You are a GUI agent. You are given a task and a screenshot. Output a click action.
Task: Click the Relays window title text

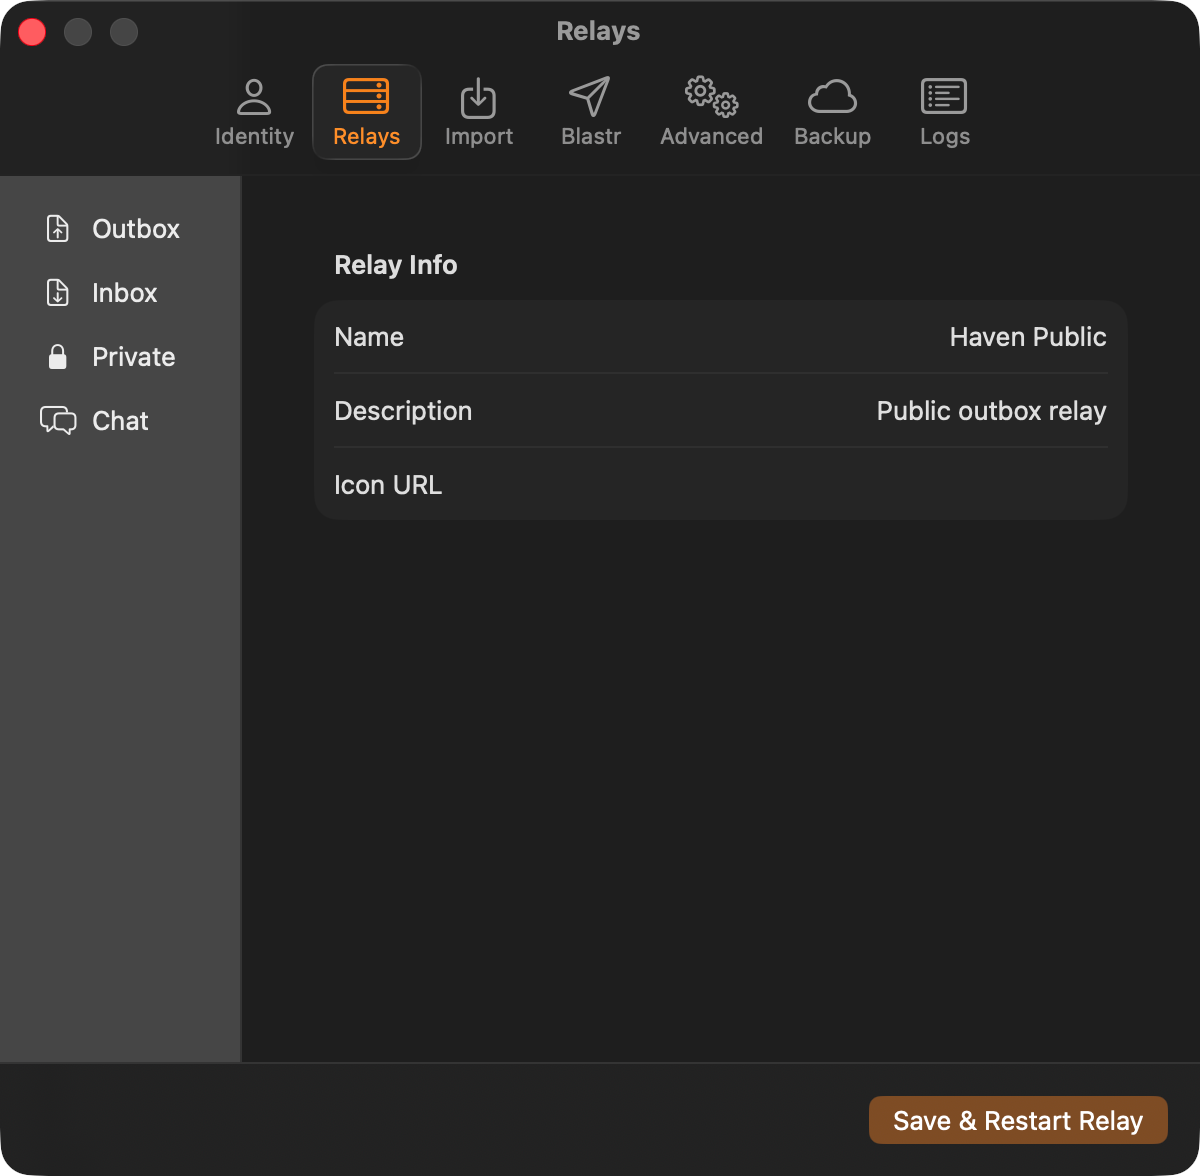click(598, 32)
